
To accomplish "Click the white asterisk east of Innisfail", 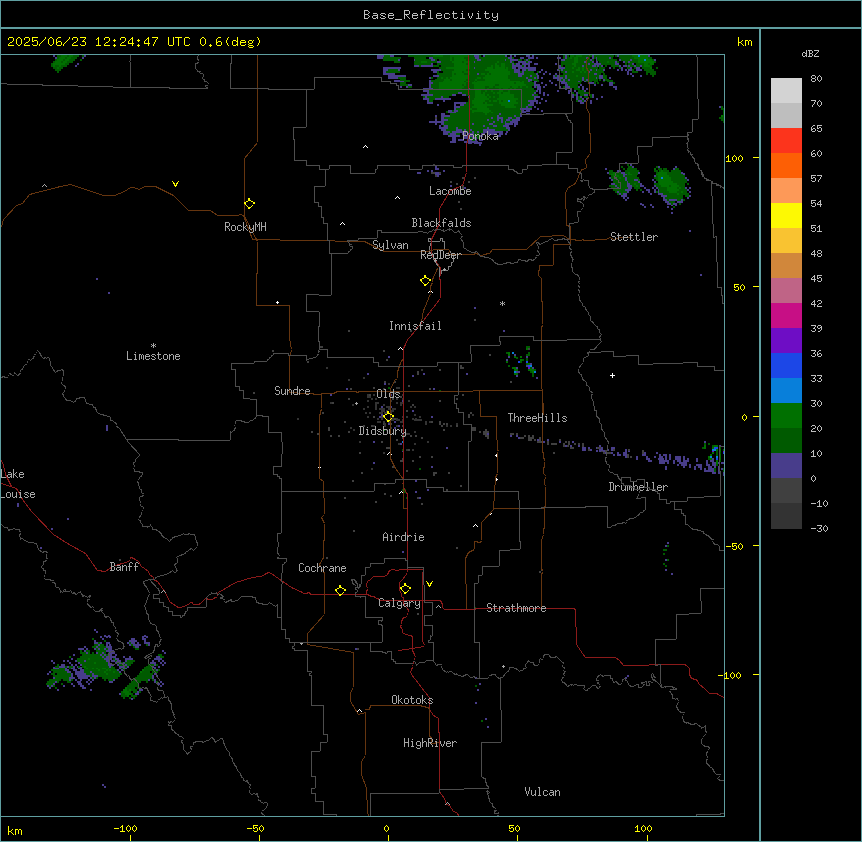I will coord(502,303).
